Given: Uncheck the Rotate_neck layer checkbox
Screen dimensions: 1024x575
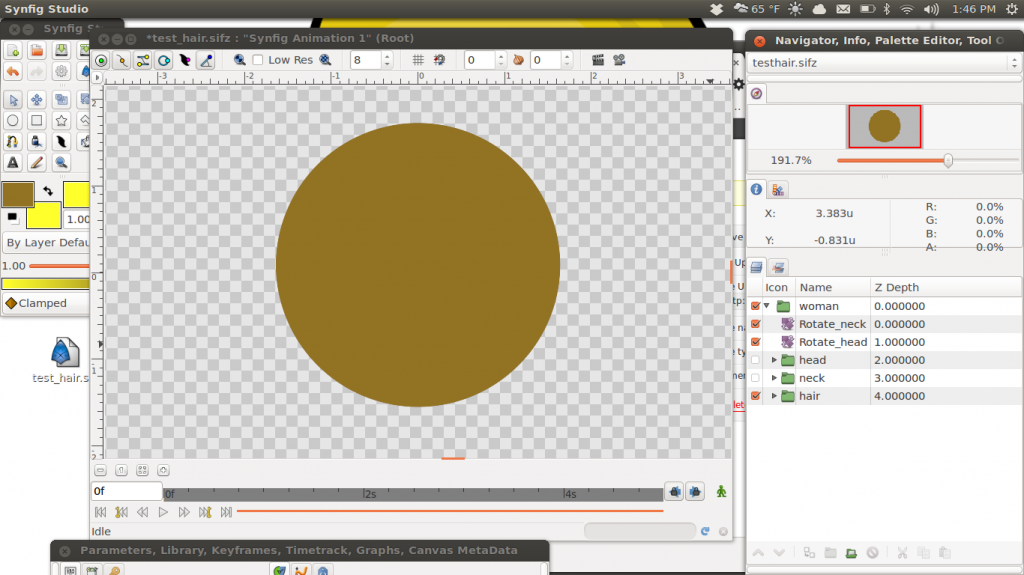Looking at the screenshot, I should (x=756, y=324).
